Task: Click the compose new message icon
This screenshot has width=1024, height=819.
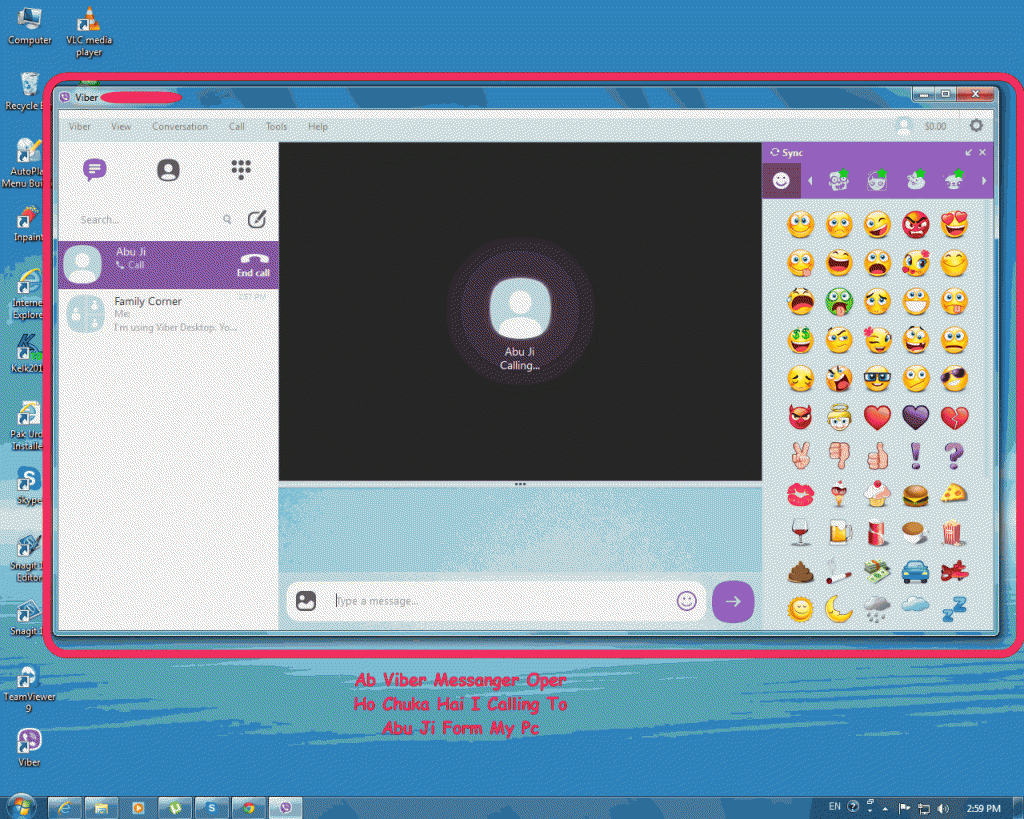Action: pos(257,219)
